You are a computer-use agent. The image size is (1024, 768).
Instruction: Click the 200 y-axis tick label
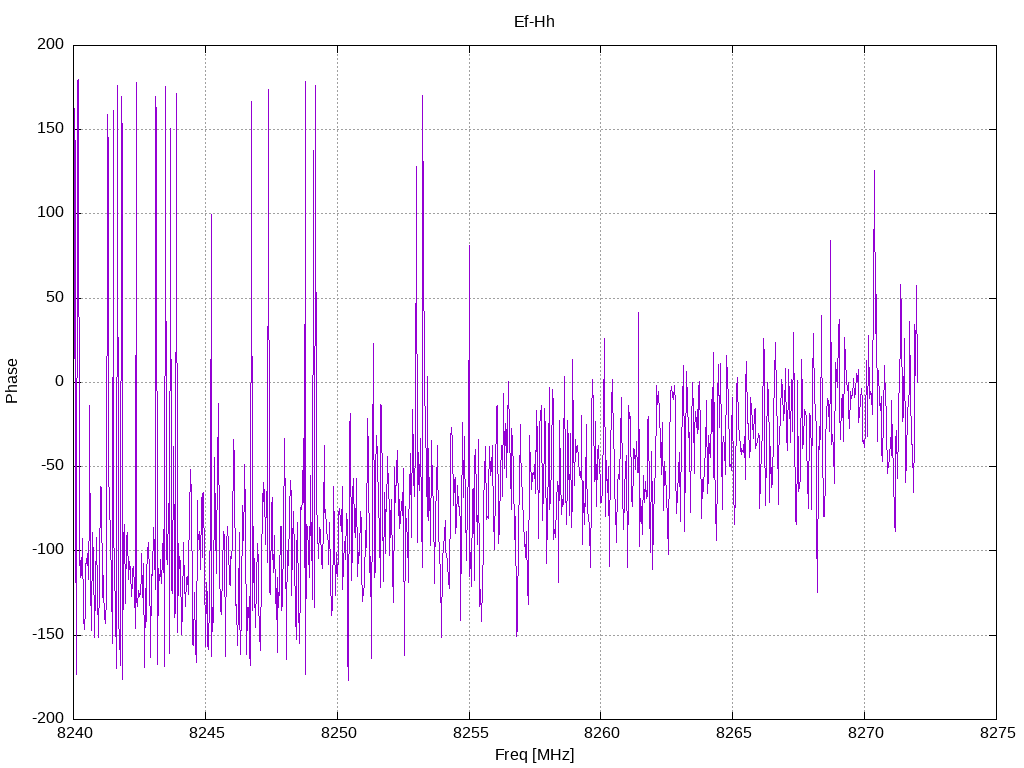pyautogui.click(x=50, y=44)
